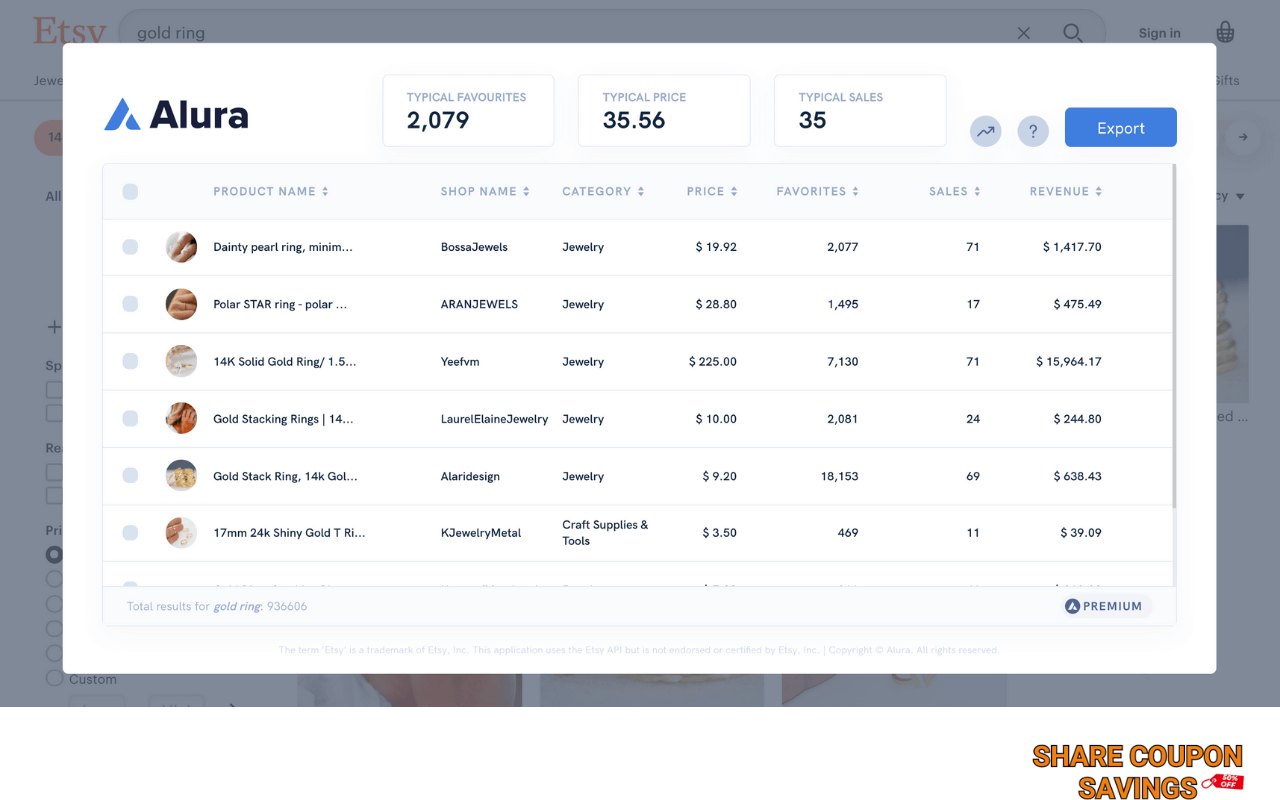Open the Gold Stack Ring thumbnail

click(181, 476)
